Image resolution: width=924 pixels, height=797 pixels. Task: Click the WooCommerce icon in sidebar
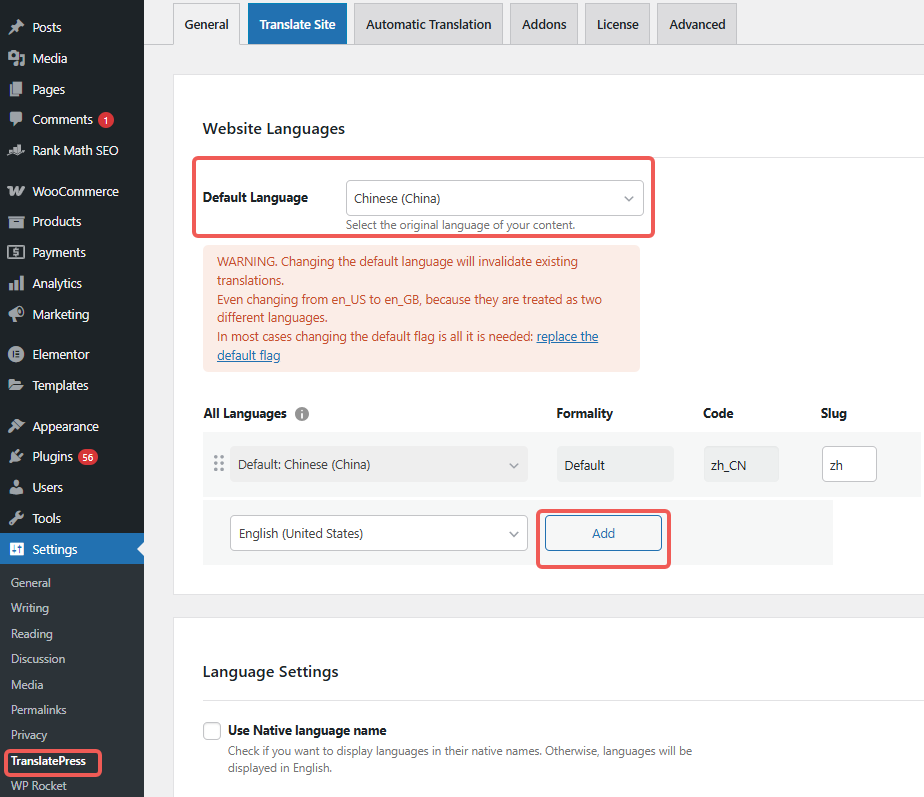point(16,191)
